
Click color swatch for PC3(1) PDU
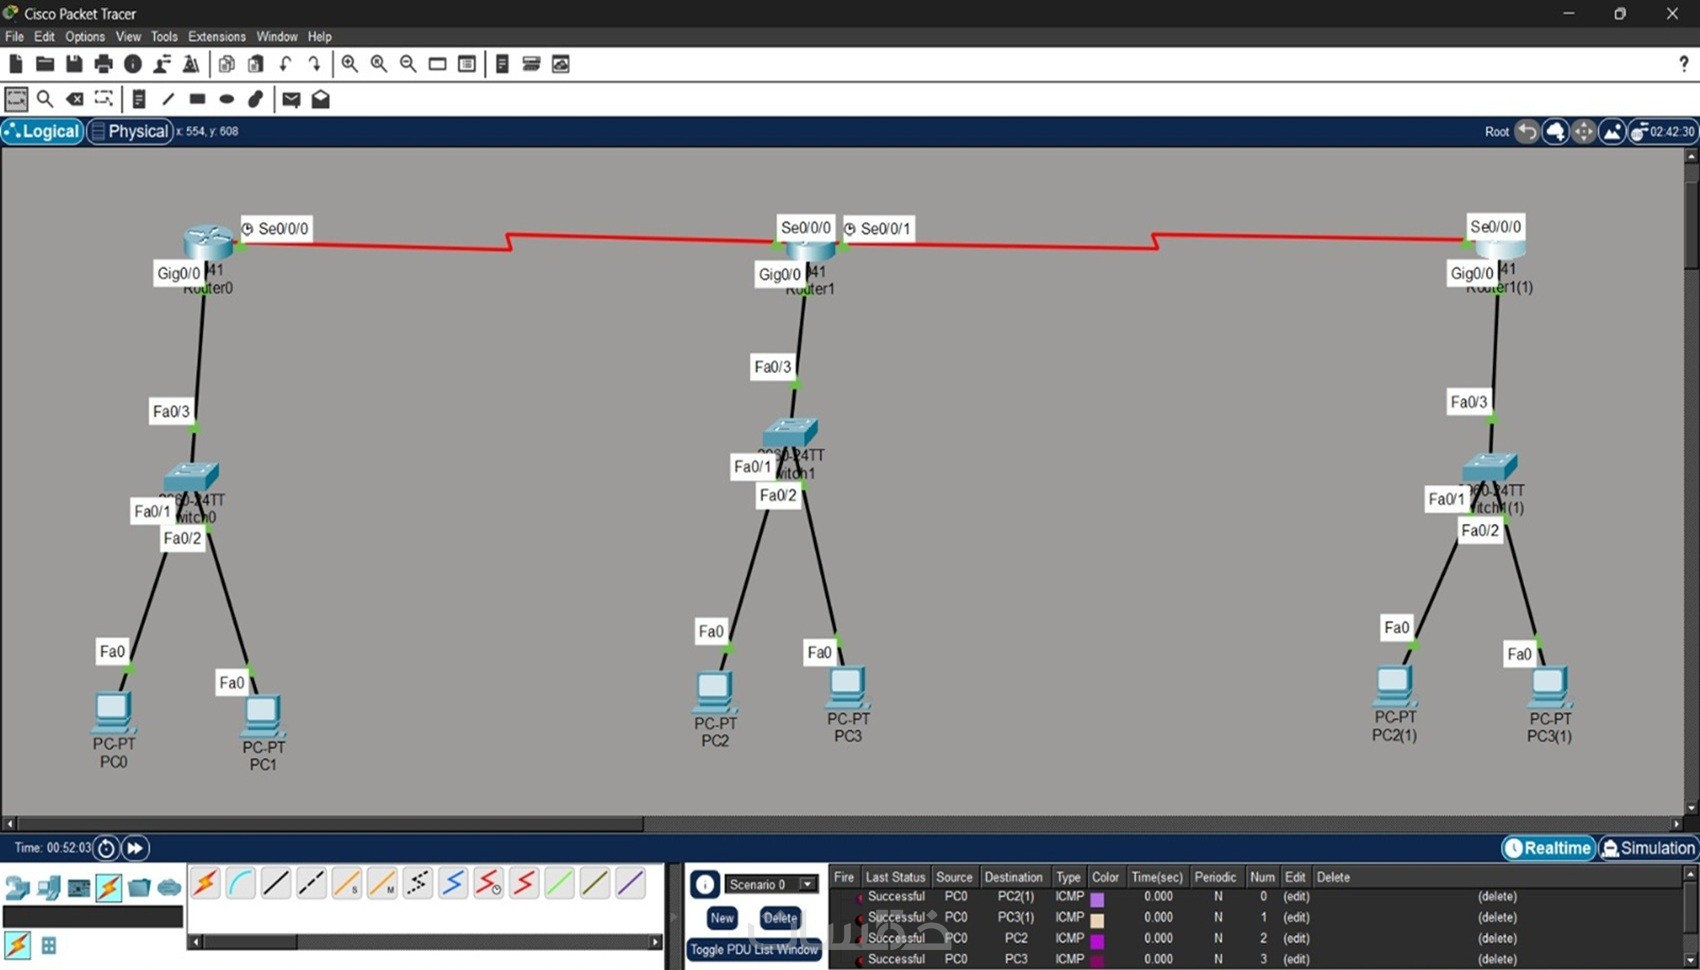(x=1097, y=920)
